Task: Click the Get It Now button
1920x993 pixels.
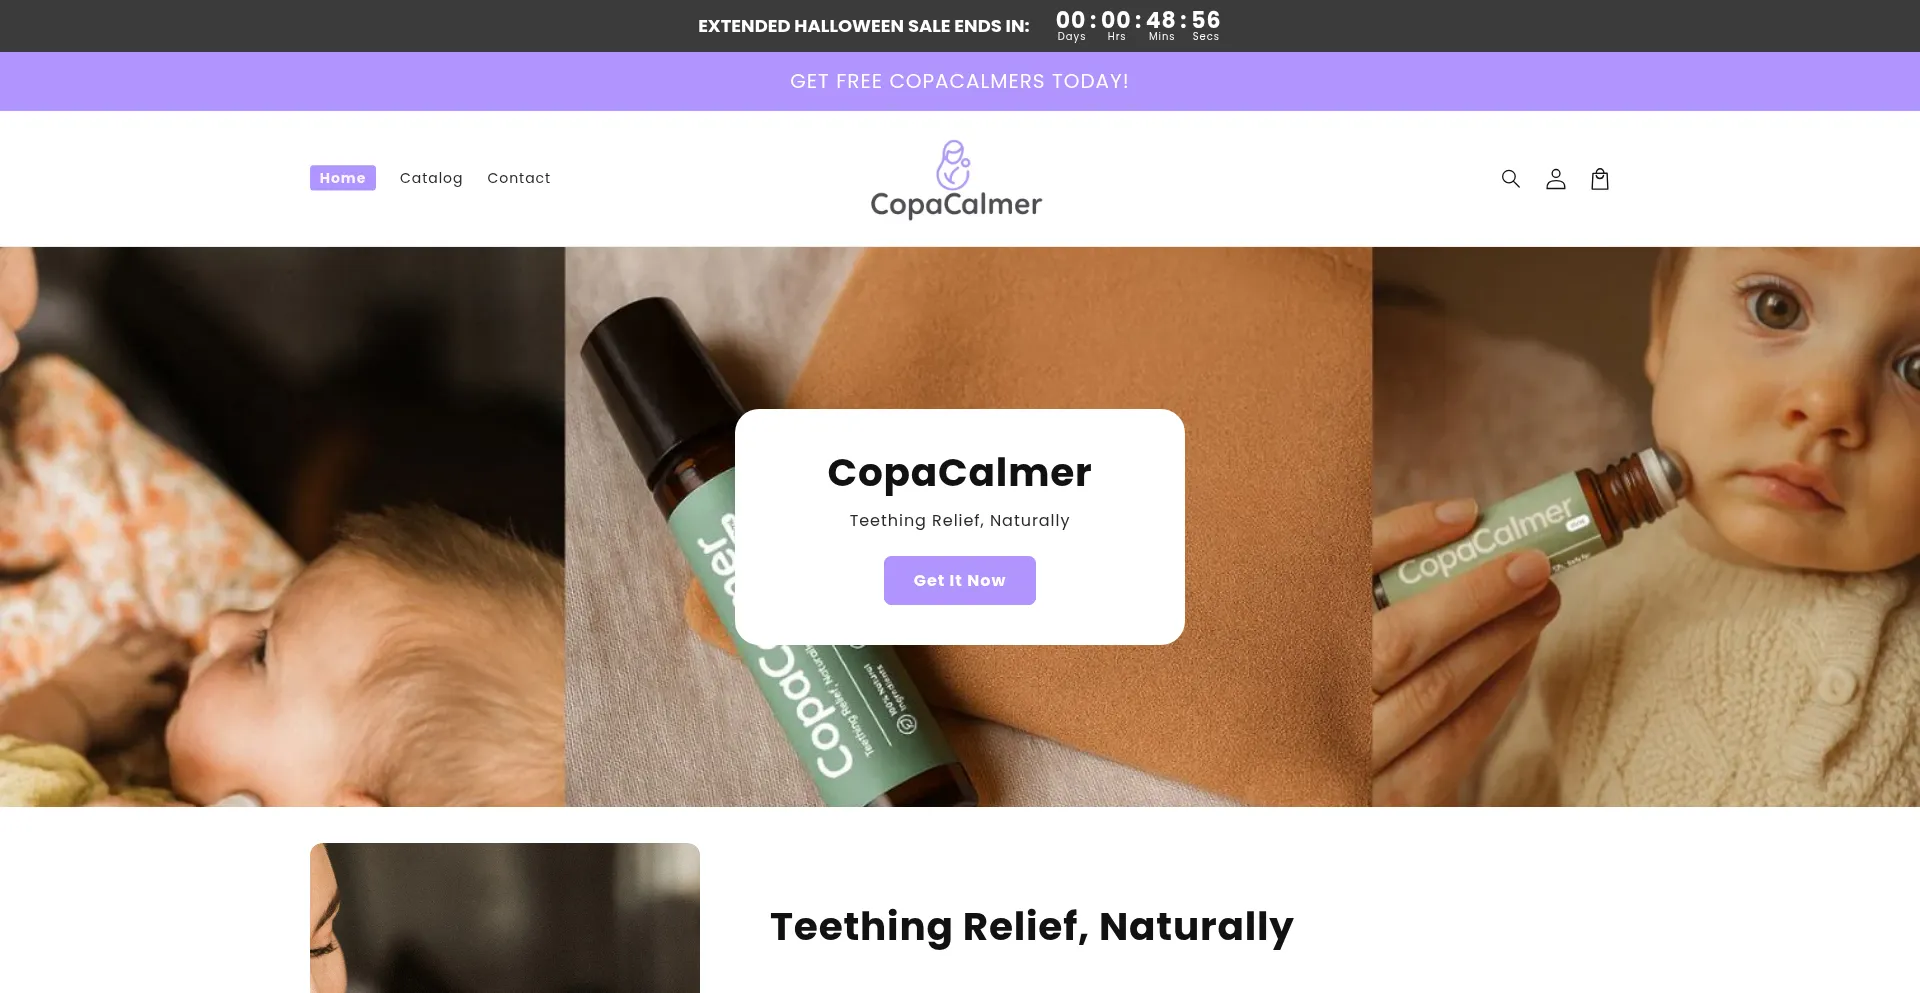Action: tap(960, 580)
